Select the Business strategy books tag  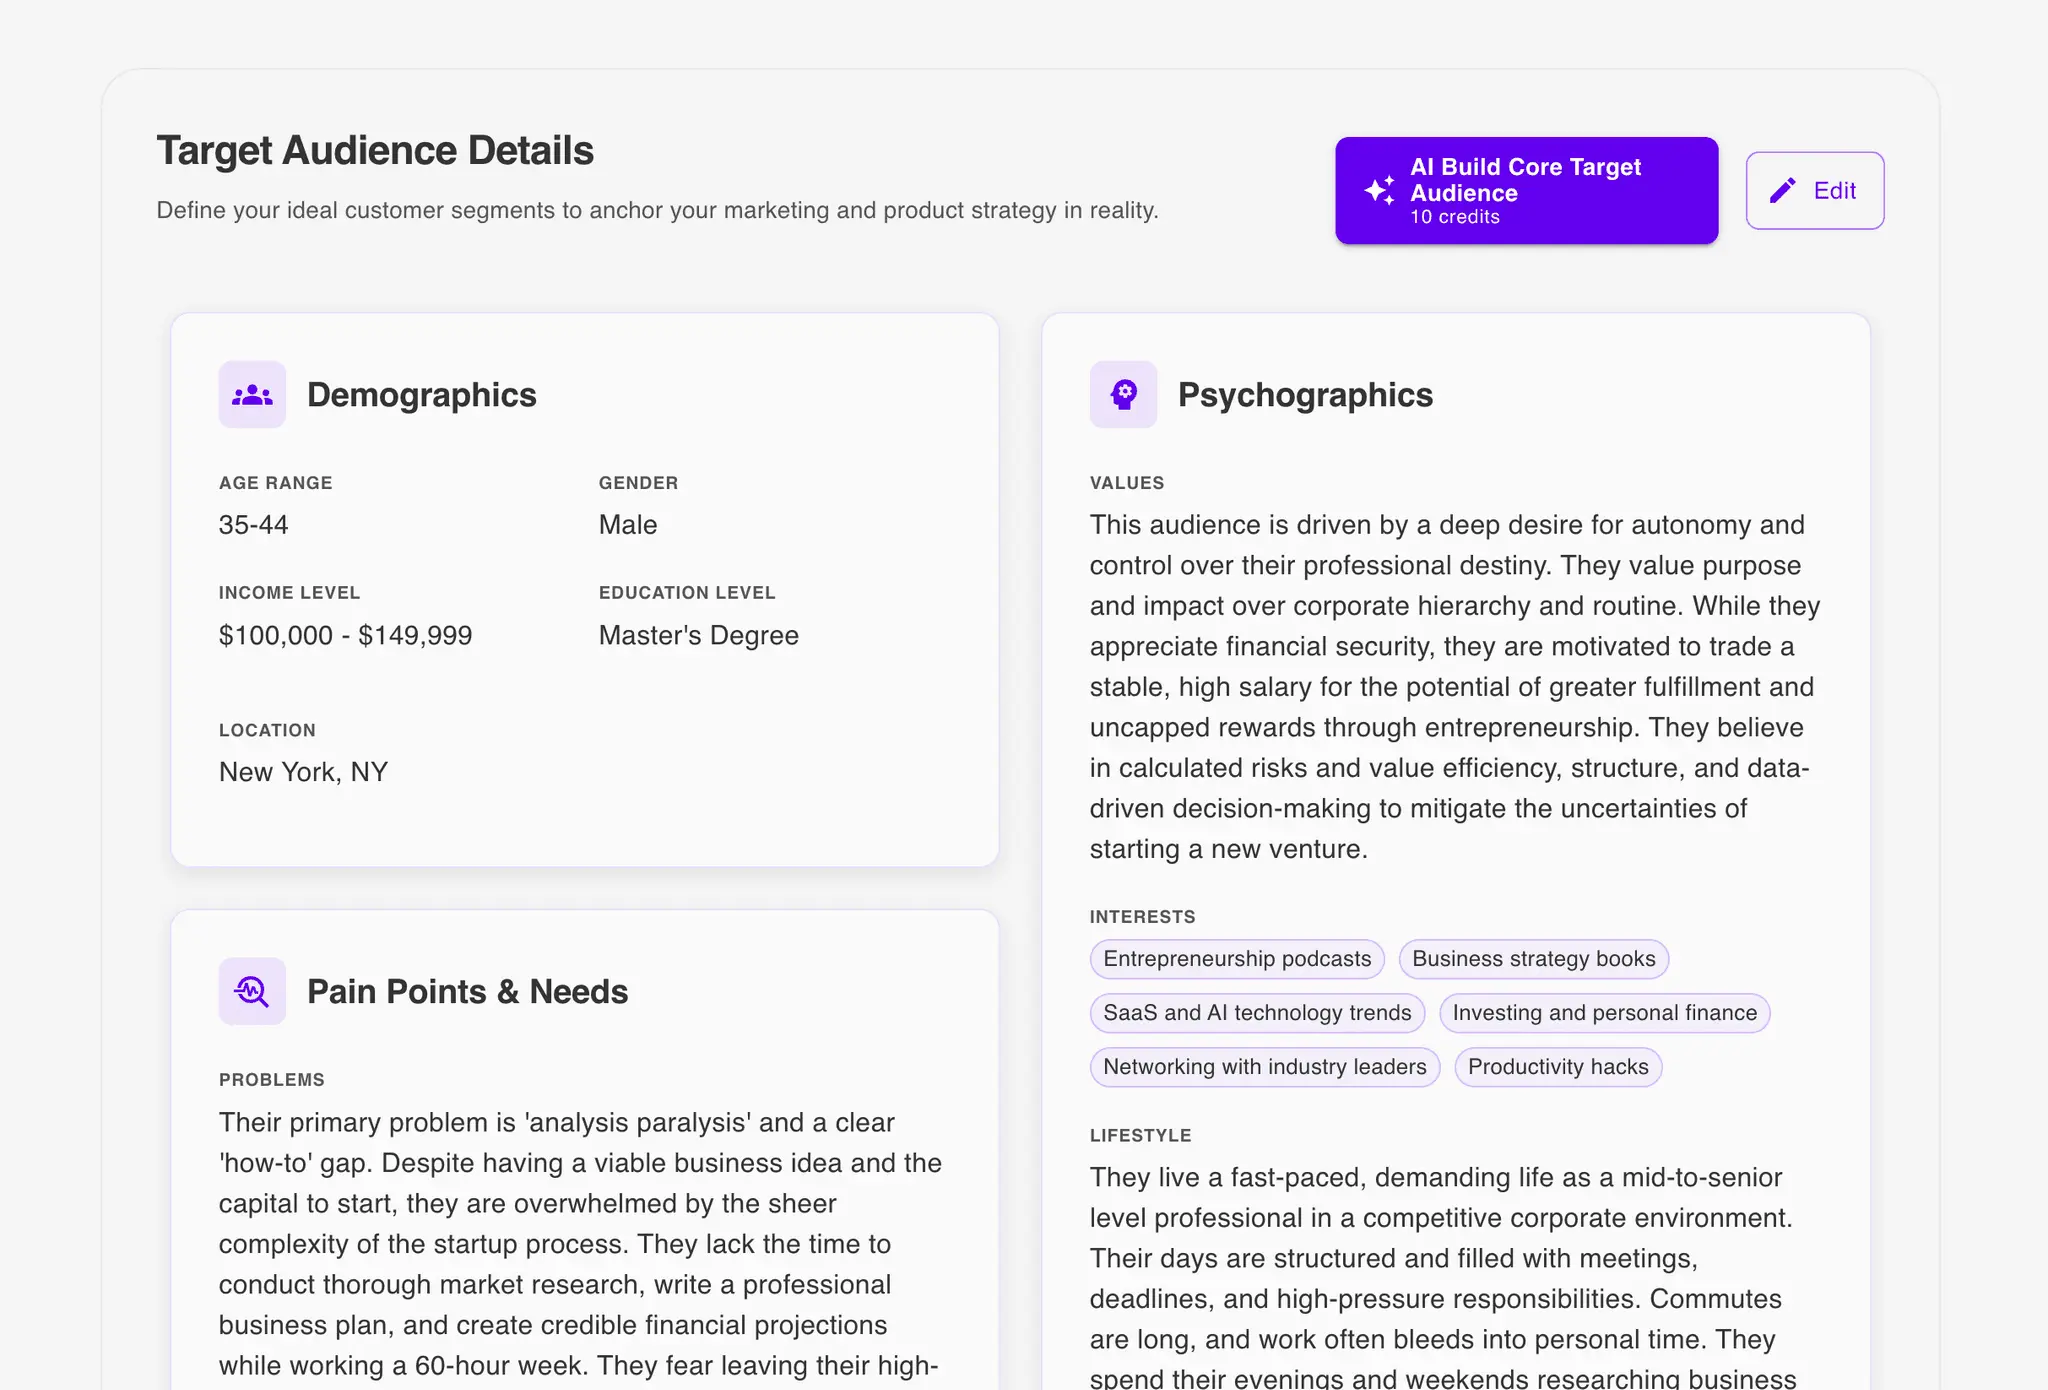[x=1533, y=958]
